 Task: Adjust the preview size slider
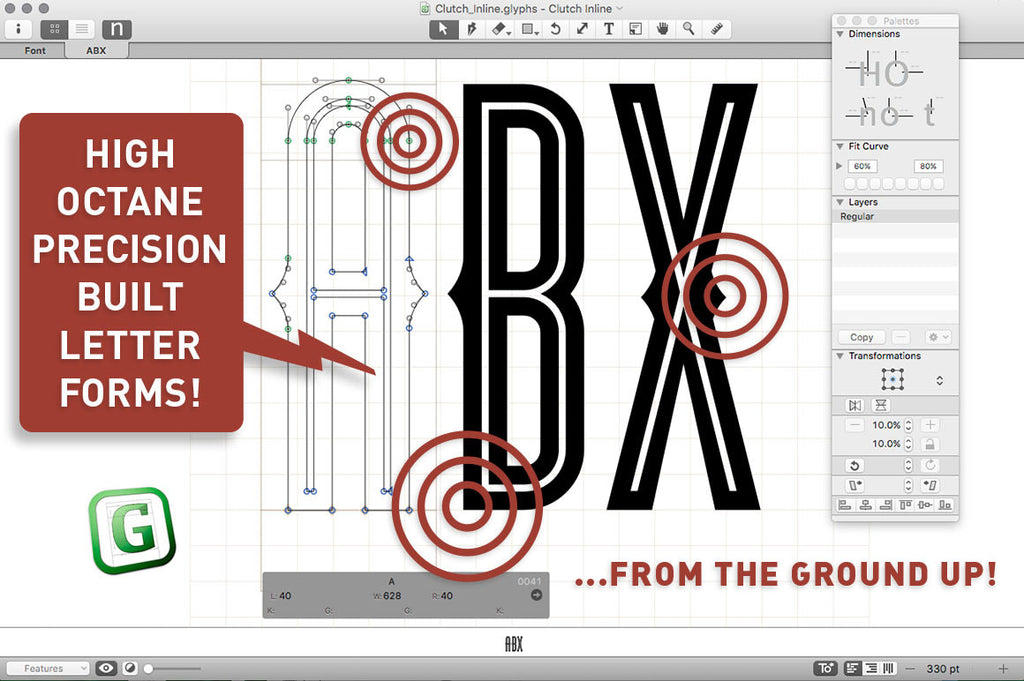[149, 668]
